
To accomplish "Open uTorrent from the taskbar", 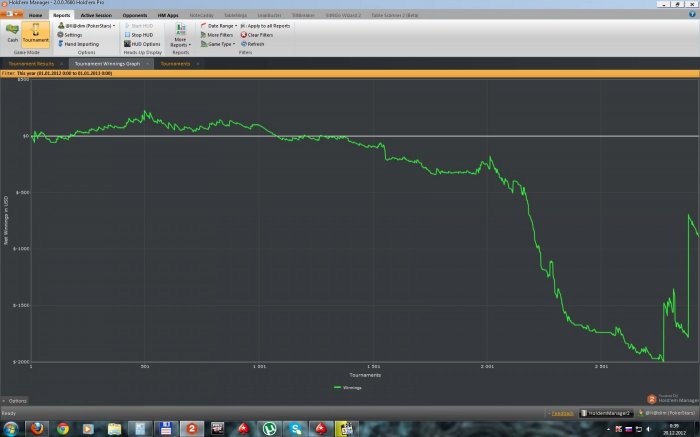I will [269, 429].
